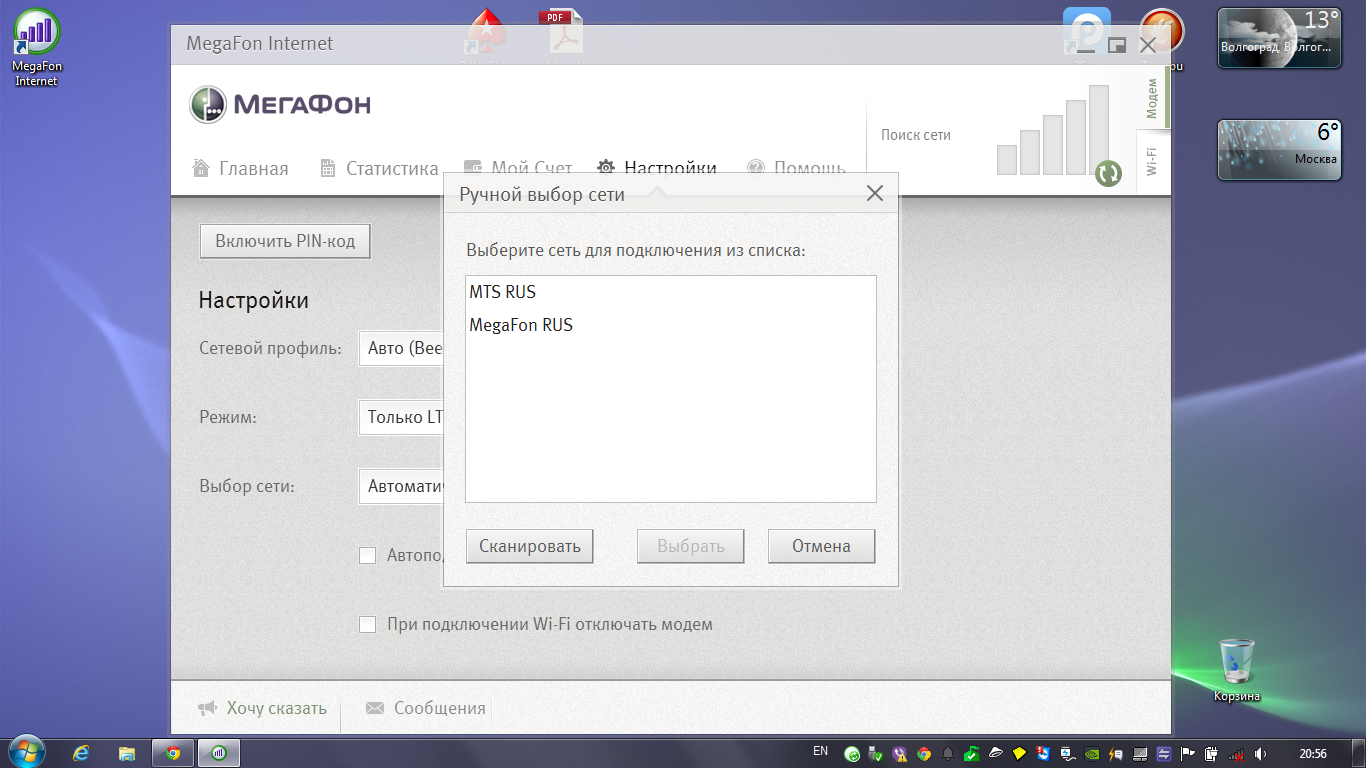Click the MegaFon Internet taskbar button
1366x768 pixels.
(x=219, y=753)
